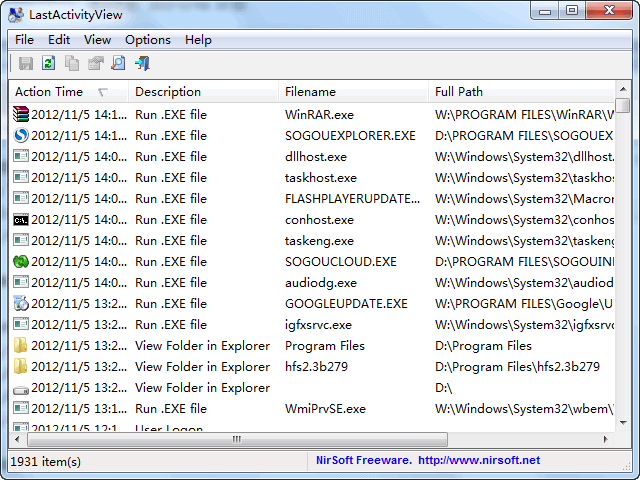Click the horizontal scrollbar thumb

click(x=237, y=439)
